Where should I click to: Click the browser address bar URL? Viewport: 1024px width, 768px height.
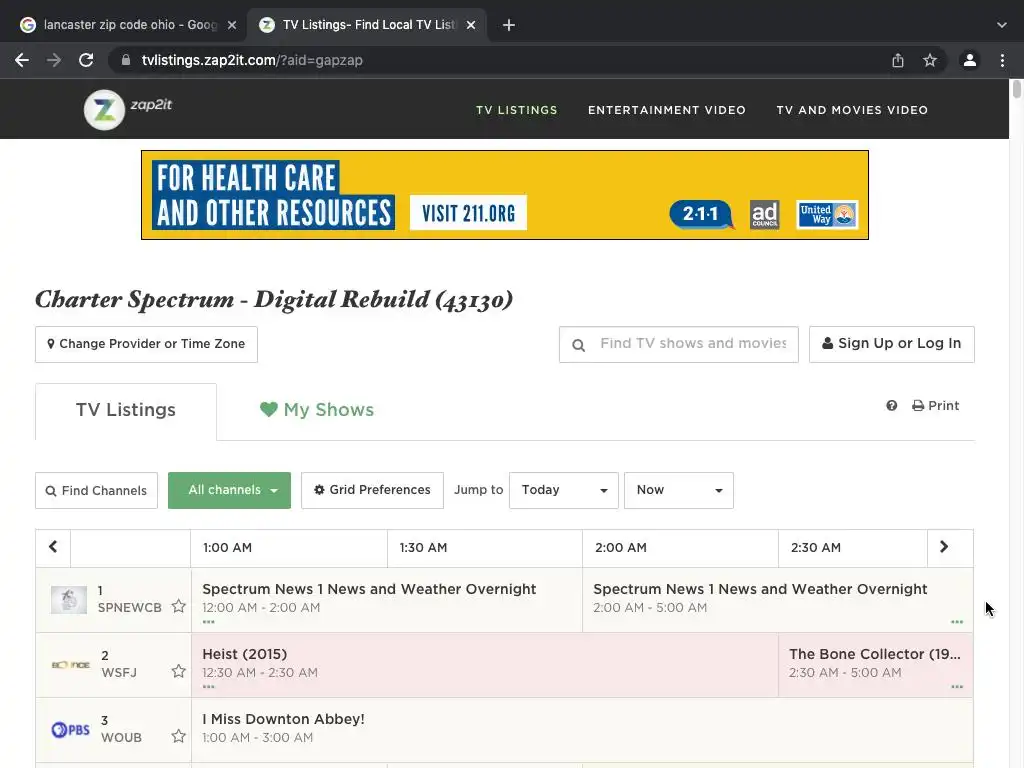pos(252,60)
